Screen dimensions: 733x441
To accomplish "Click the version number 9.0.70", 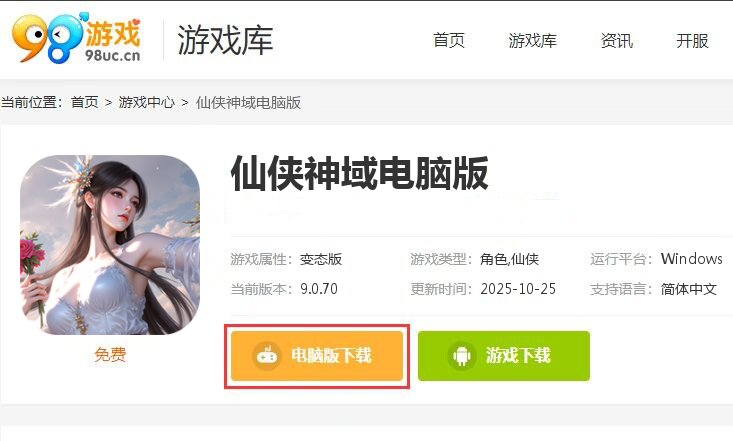I will (319, 289).
